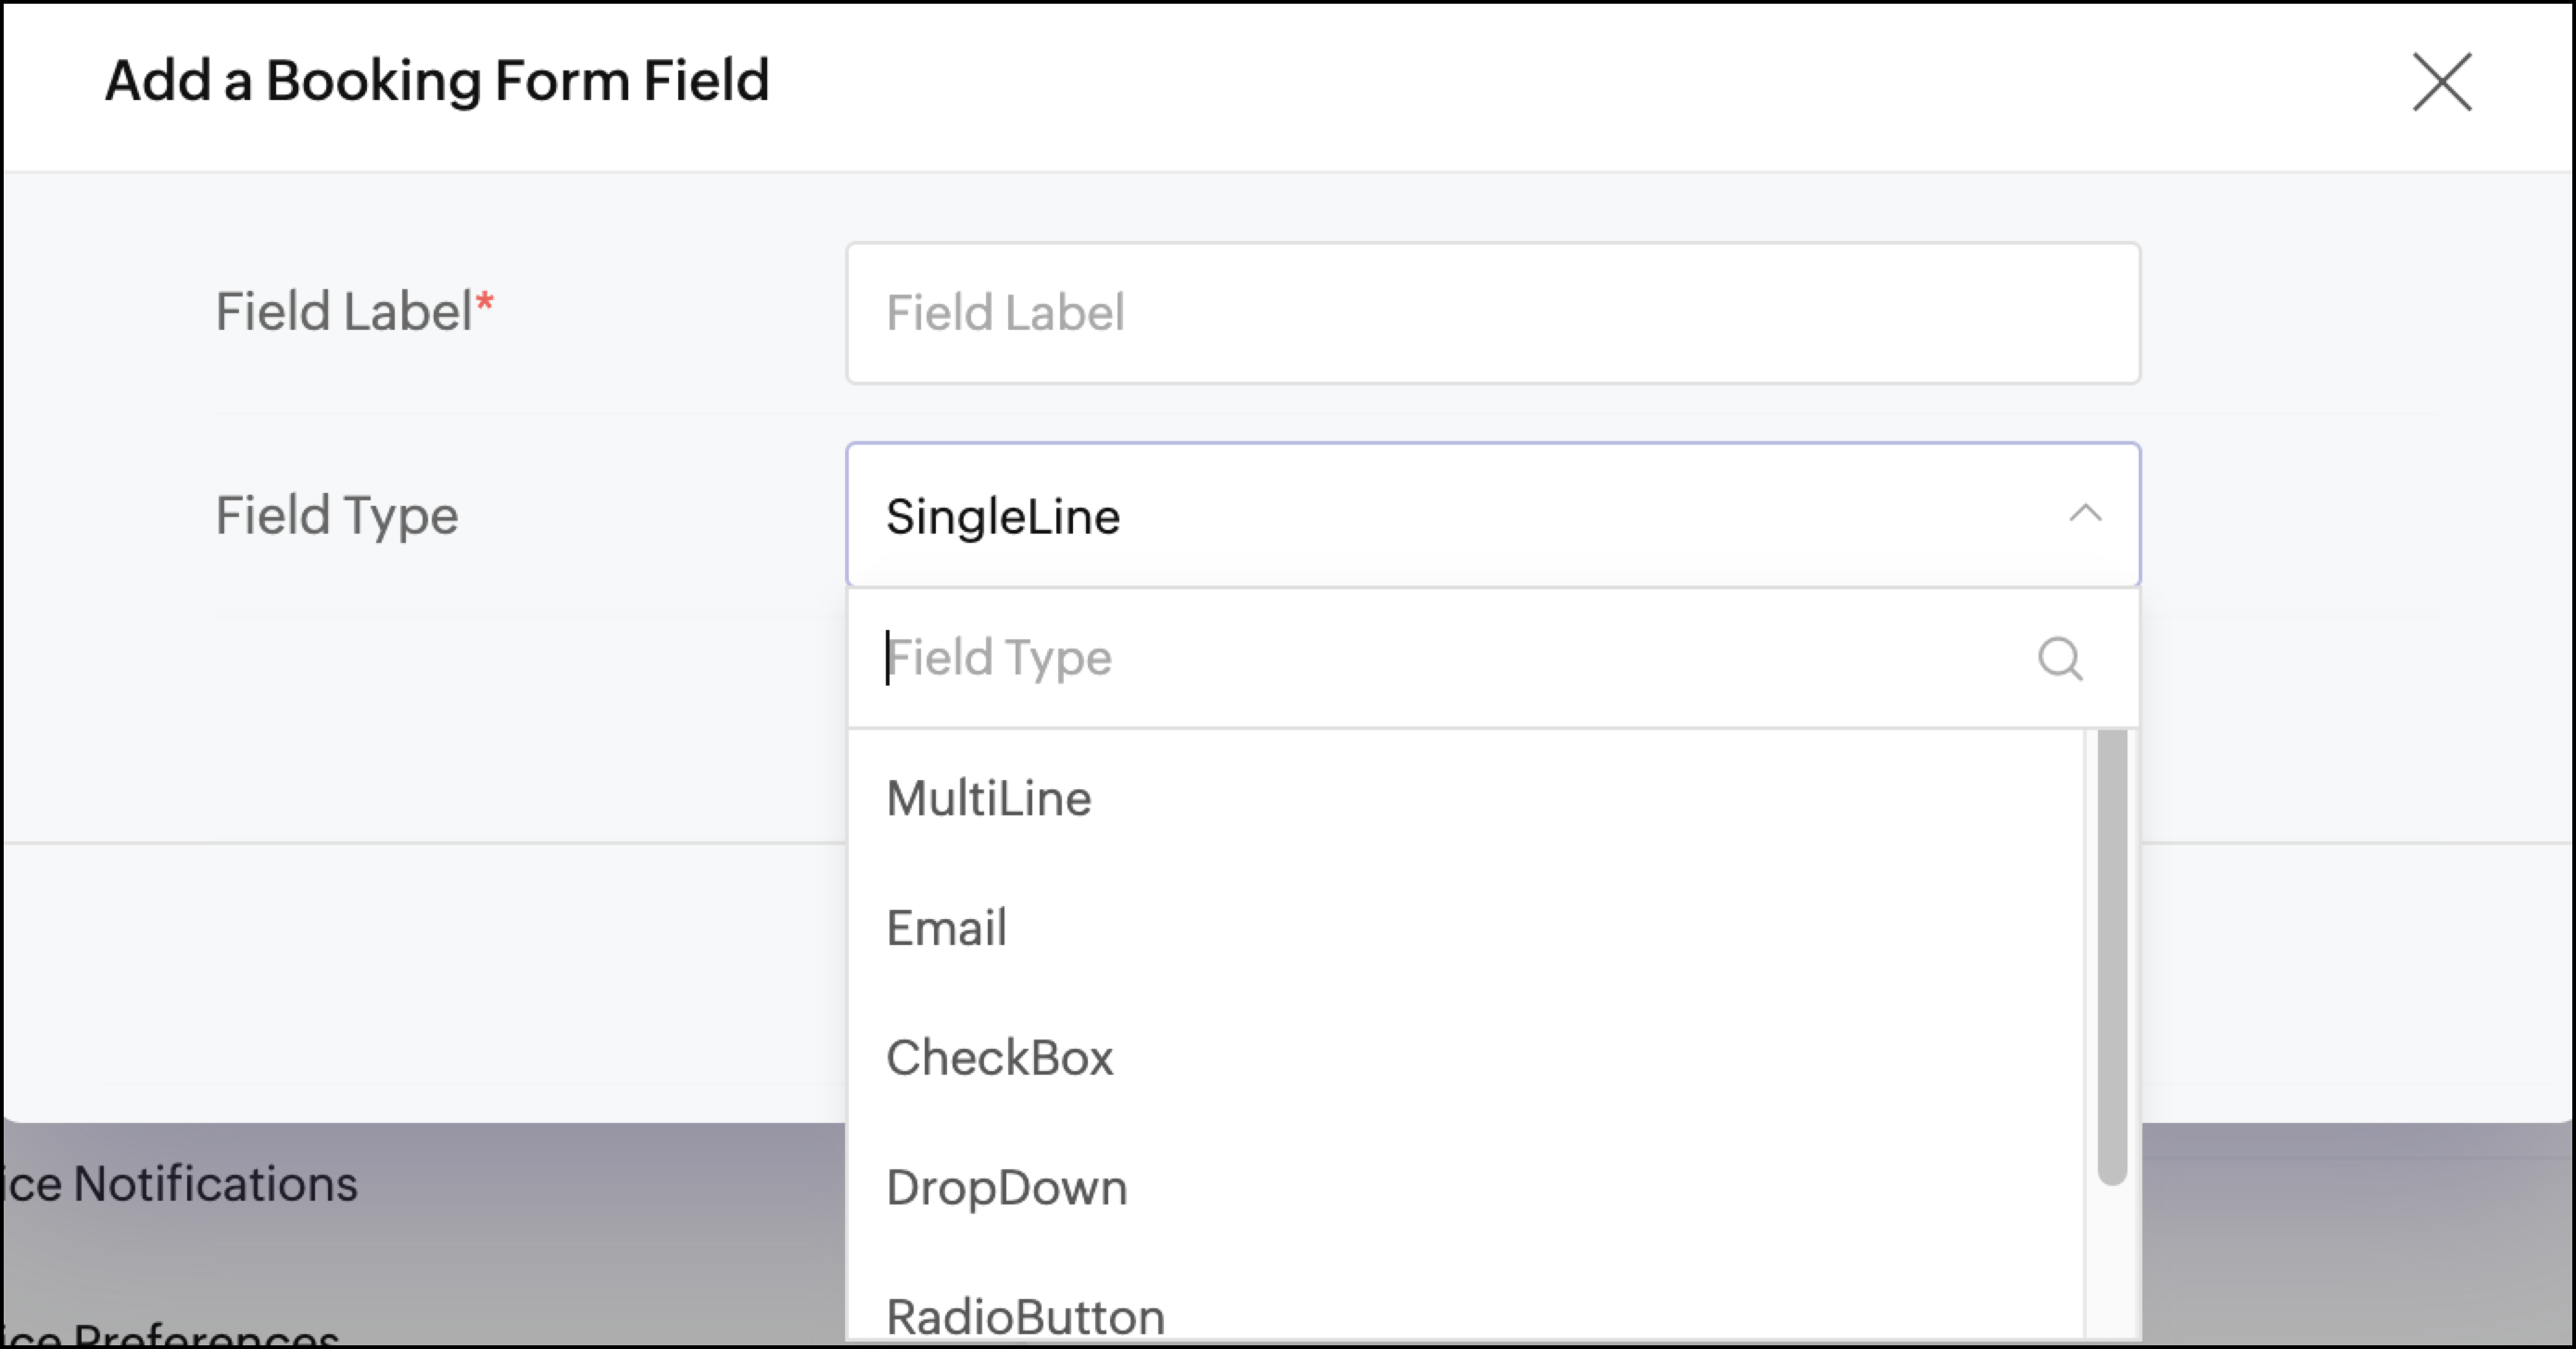Choose Email from the field type list
This screenshot has width=2576, height=1349.
point(947,928)
